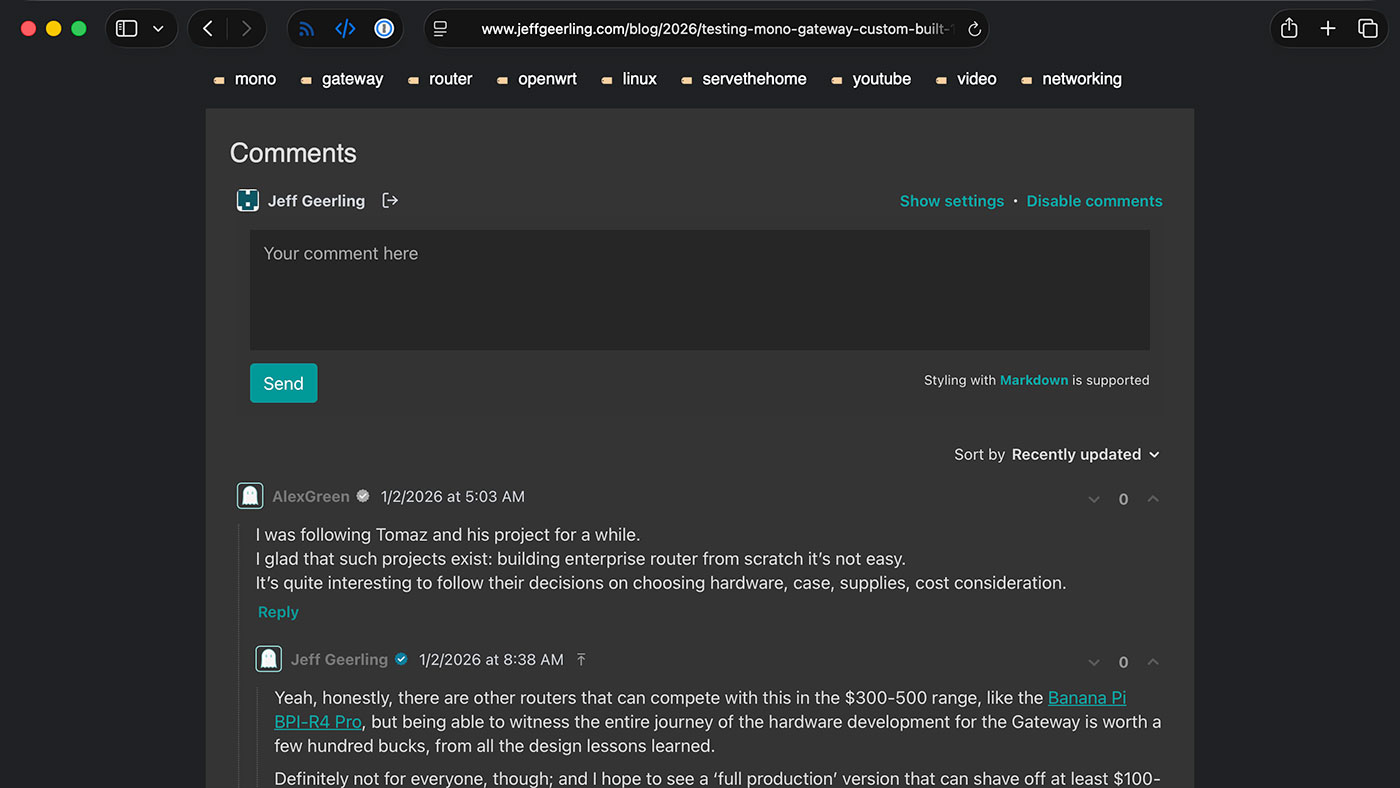Reload the current page
Viewport: 1400px width, 788px height.
(974, 29)
